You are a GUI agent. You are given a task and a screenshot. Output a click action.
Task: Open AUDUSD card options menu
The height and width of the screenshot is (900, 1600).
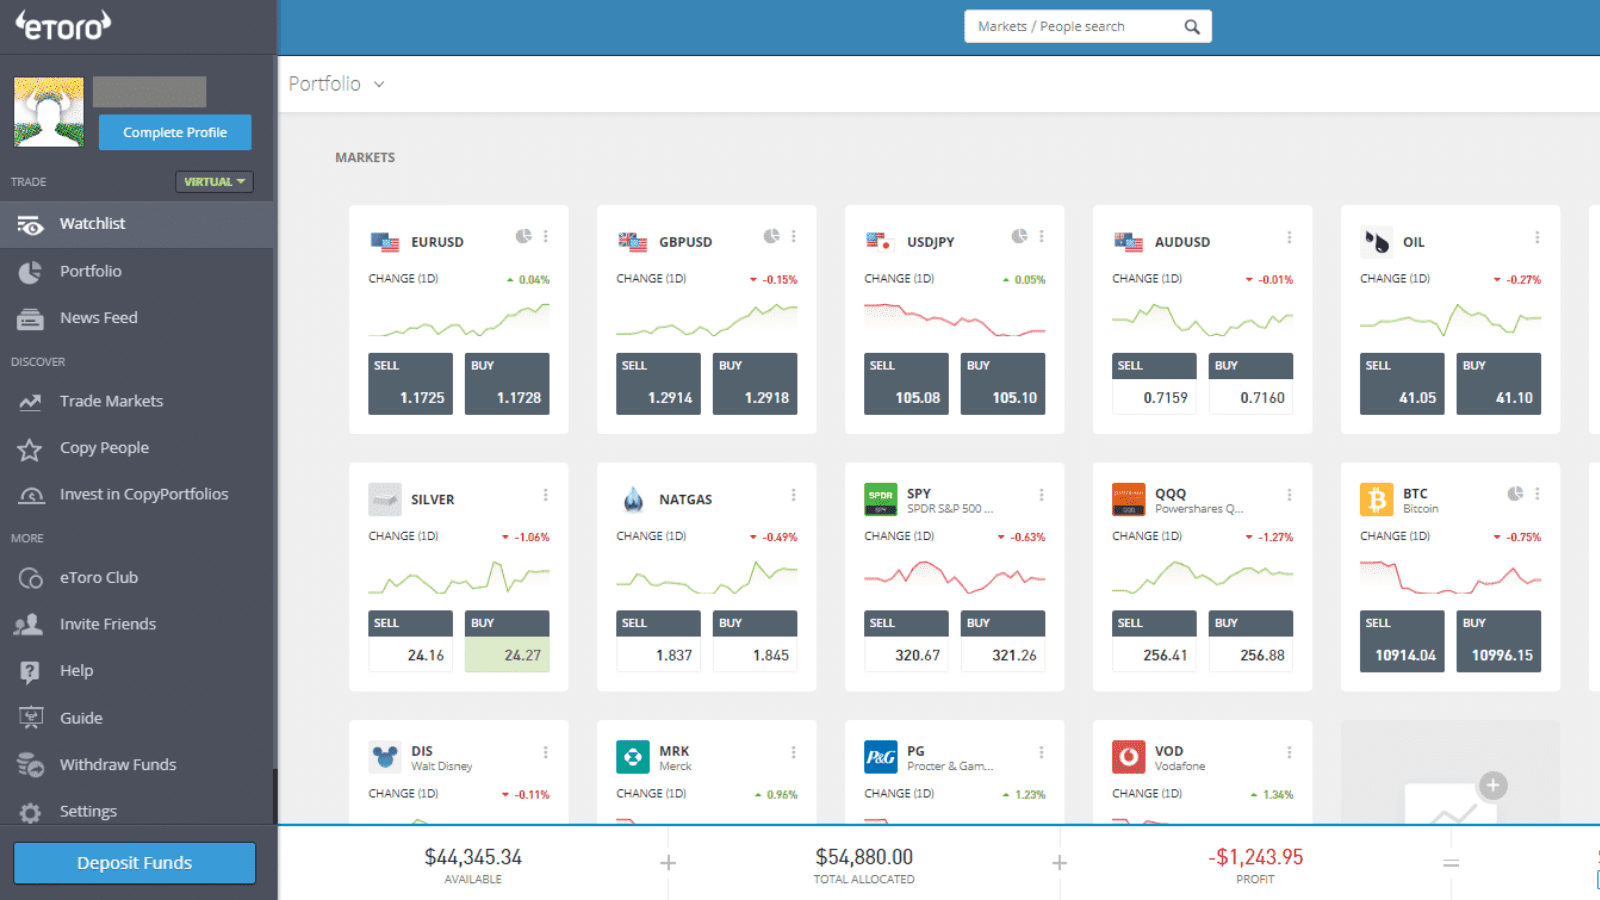[x=1289, y=237]
